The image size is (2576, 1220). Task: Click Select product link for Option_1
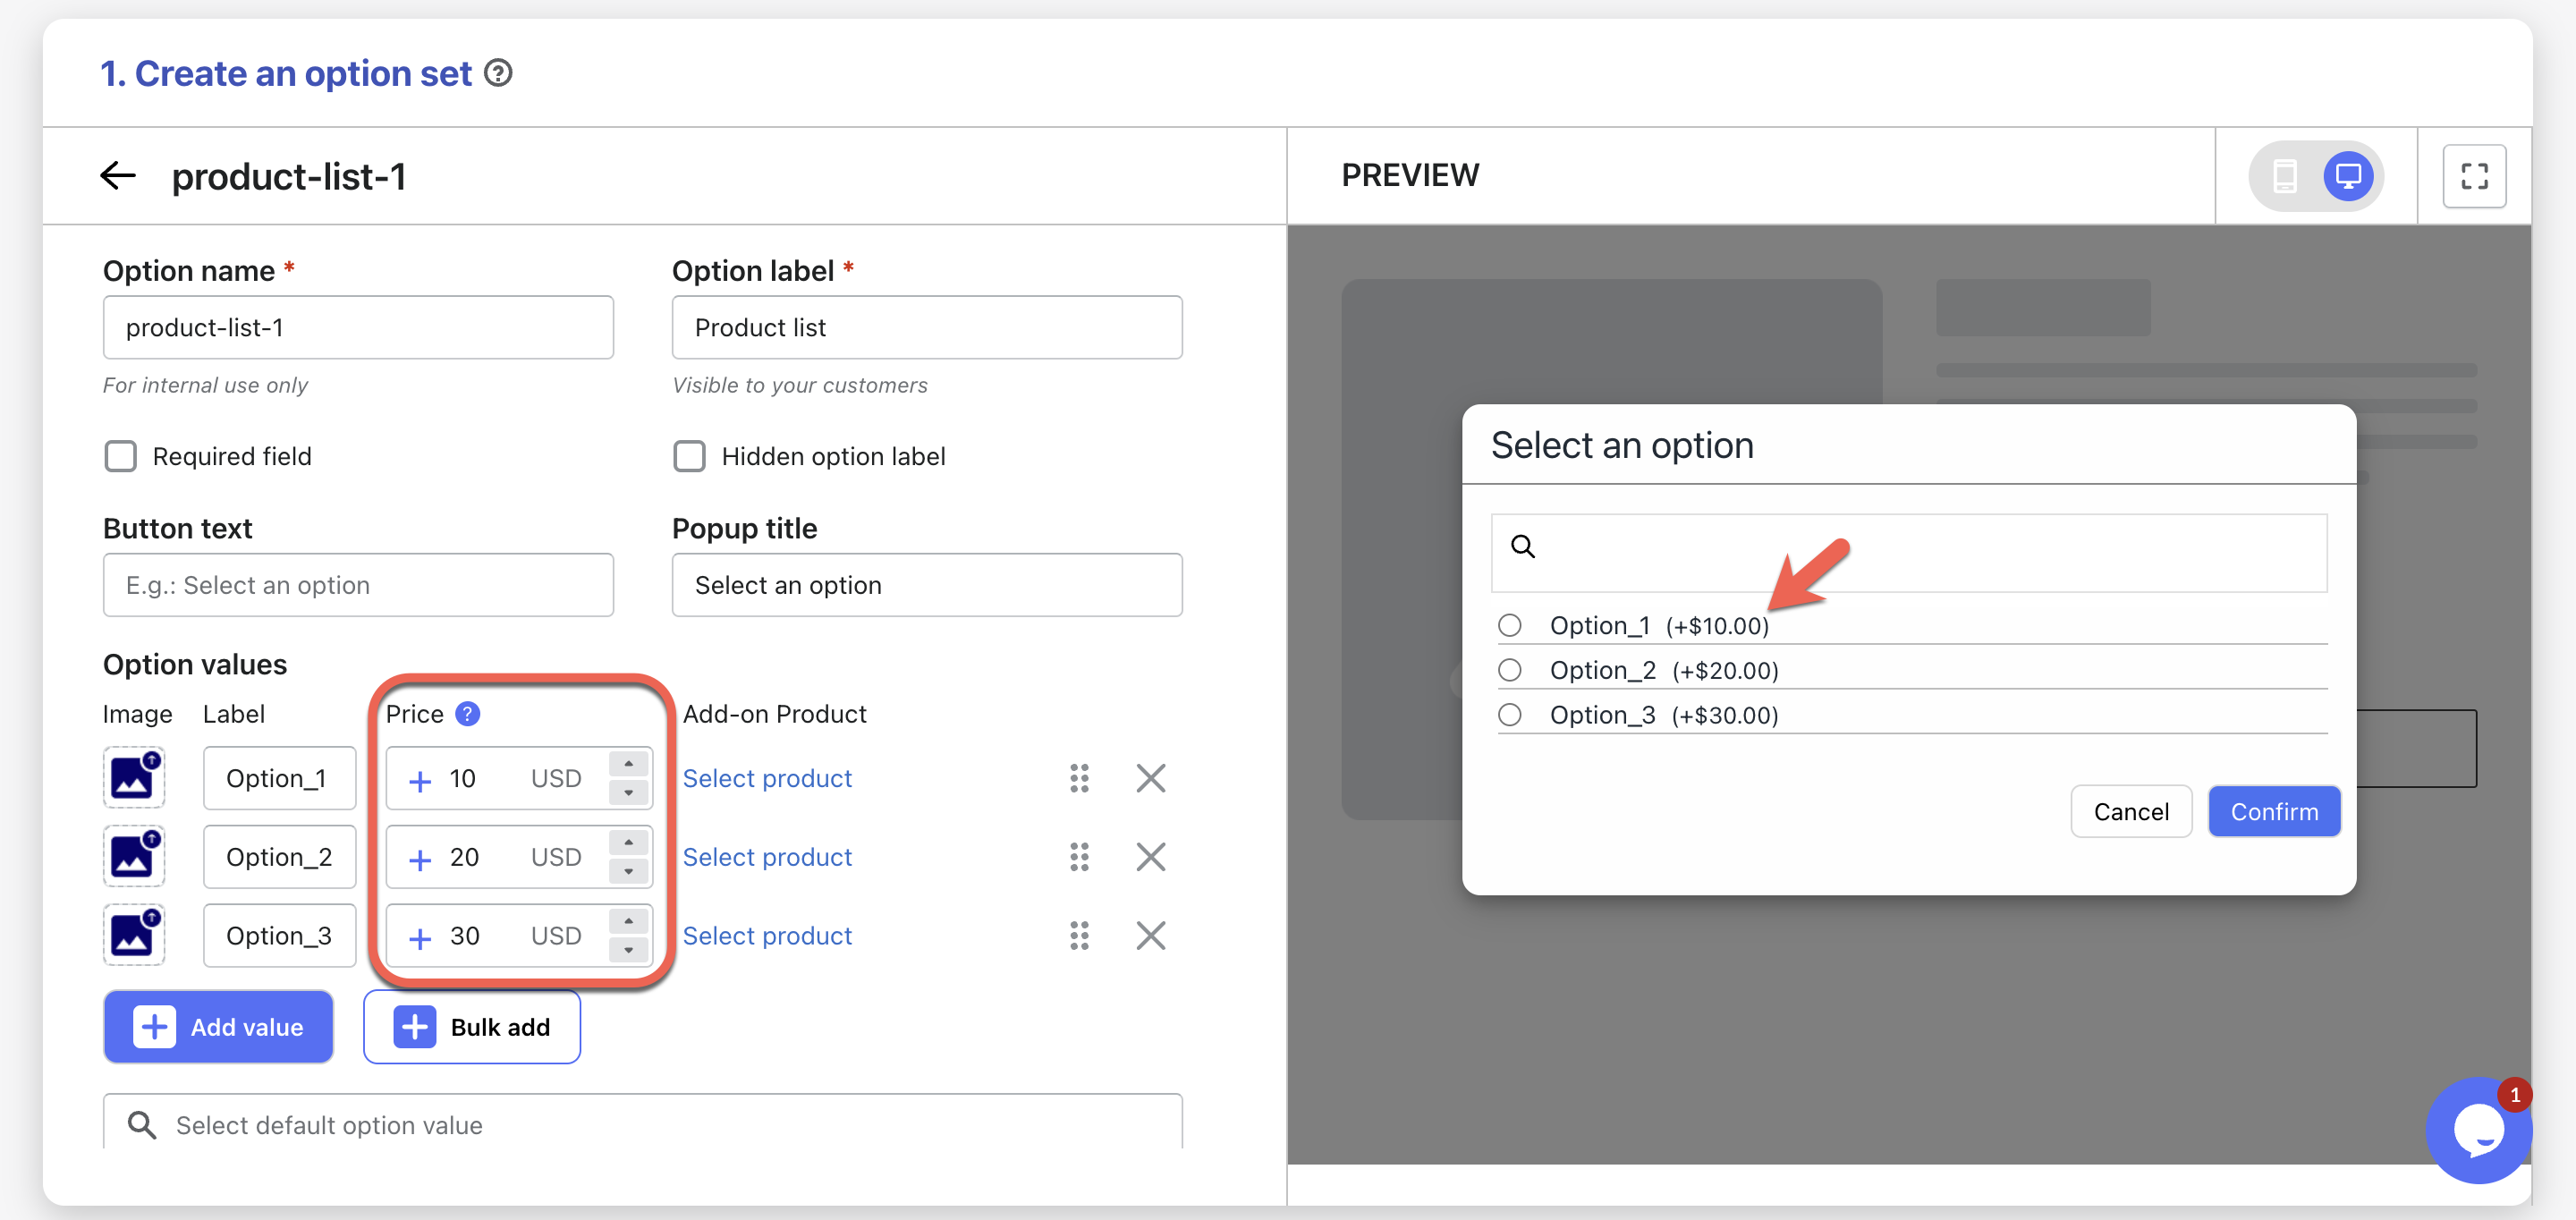click(x=767, y=778)
